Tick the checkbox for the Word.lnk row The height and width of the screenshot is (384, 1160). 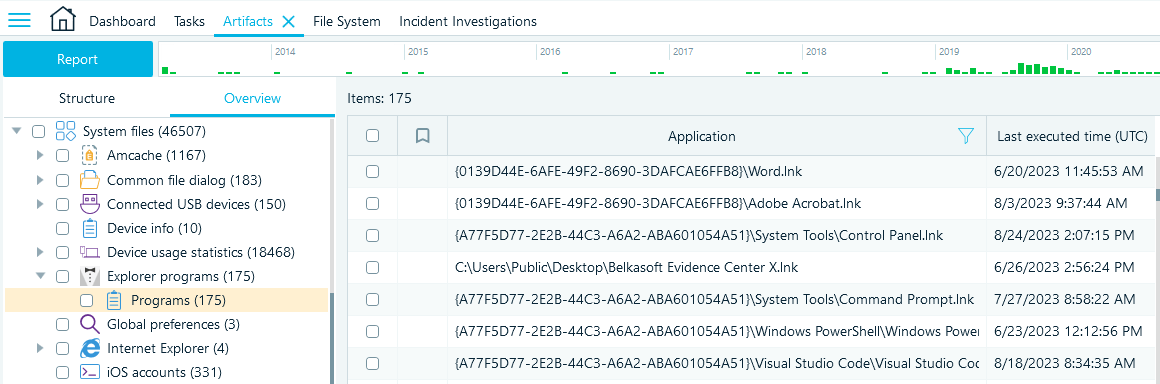[x=372, y=172]
